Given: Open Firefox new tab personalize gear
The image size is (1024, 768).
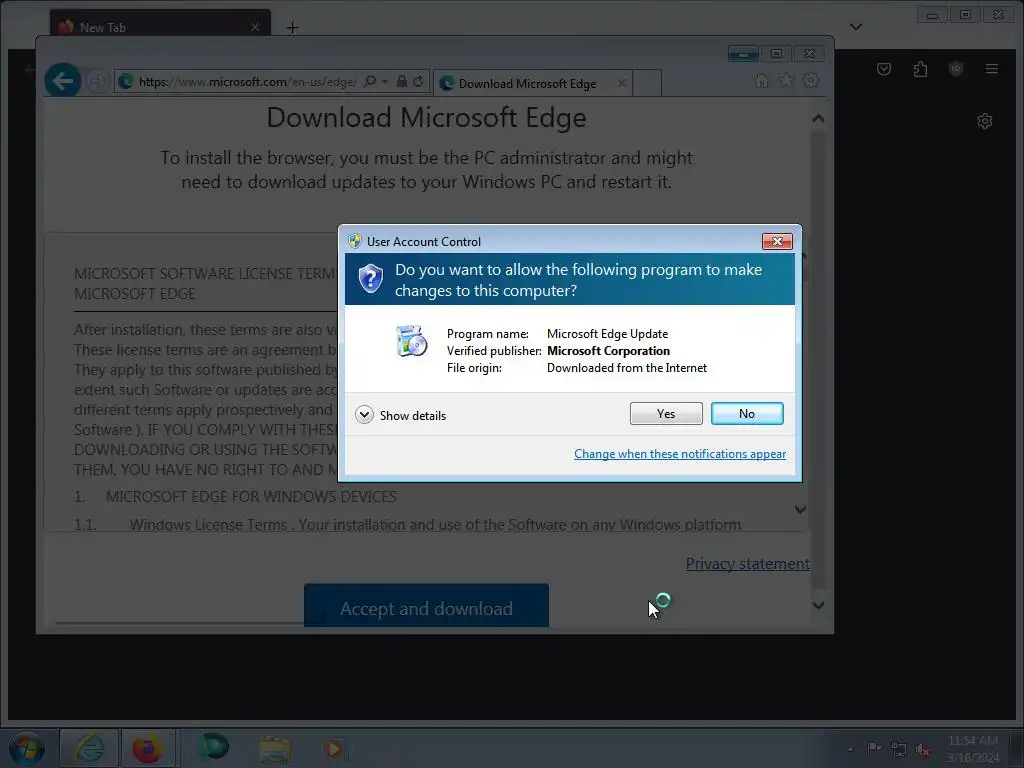Looking at the screenshot, I should (x=985, y=121).
